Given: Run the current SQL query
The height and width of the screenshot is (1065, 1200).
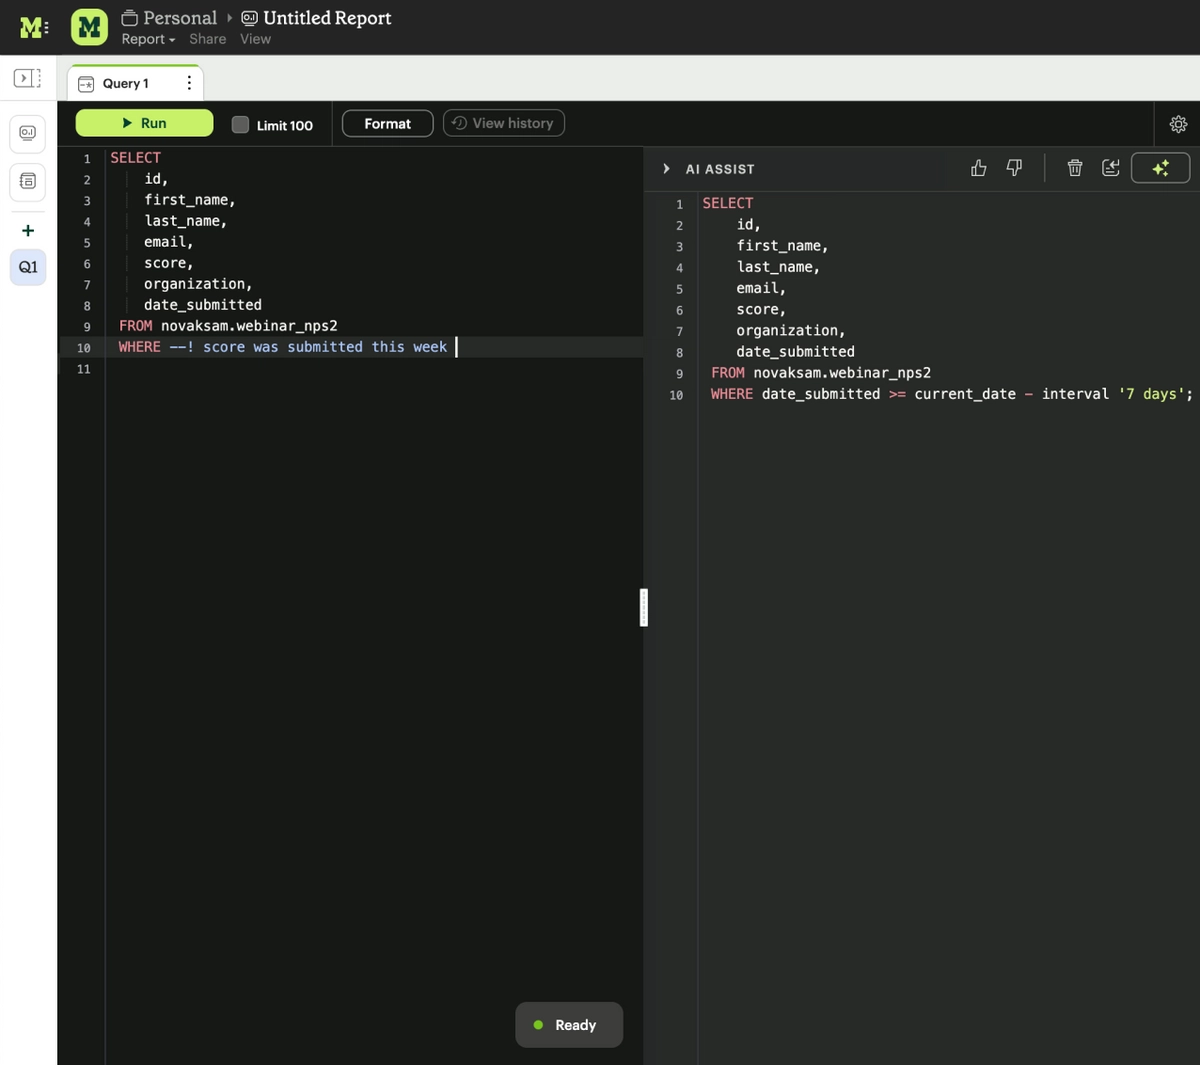Looking at the screenshot, I should (144, 122).
